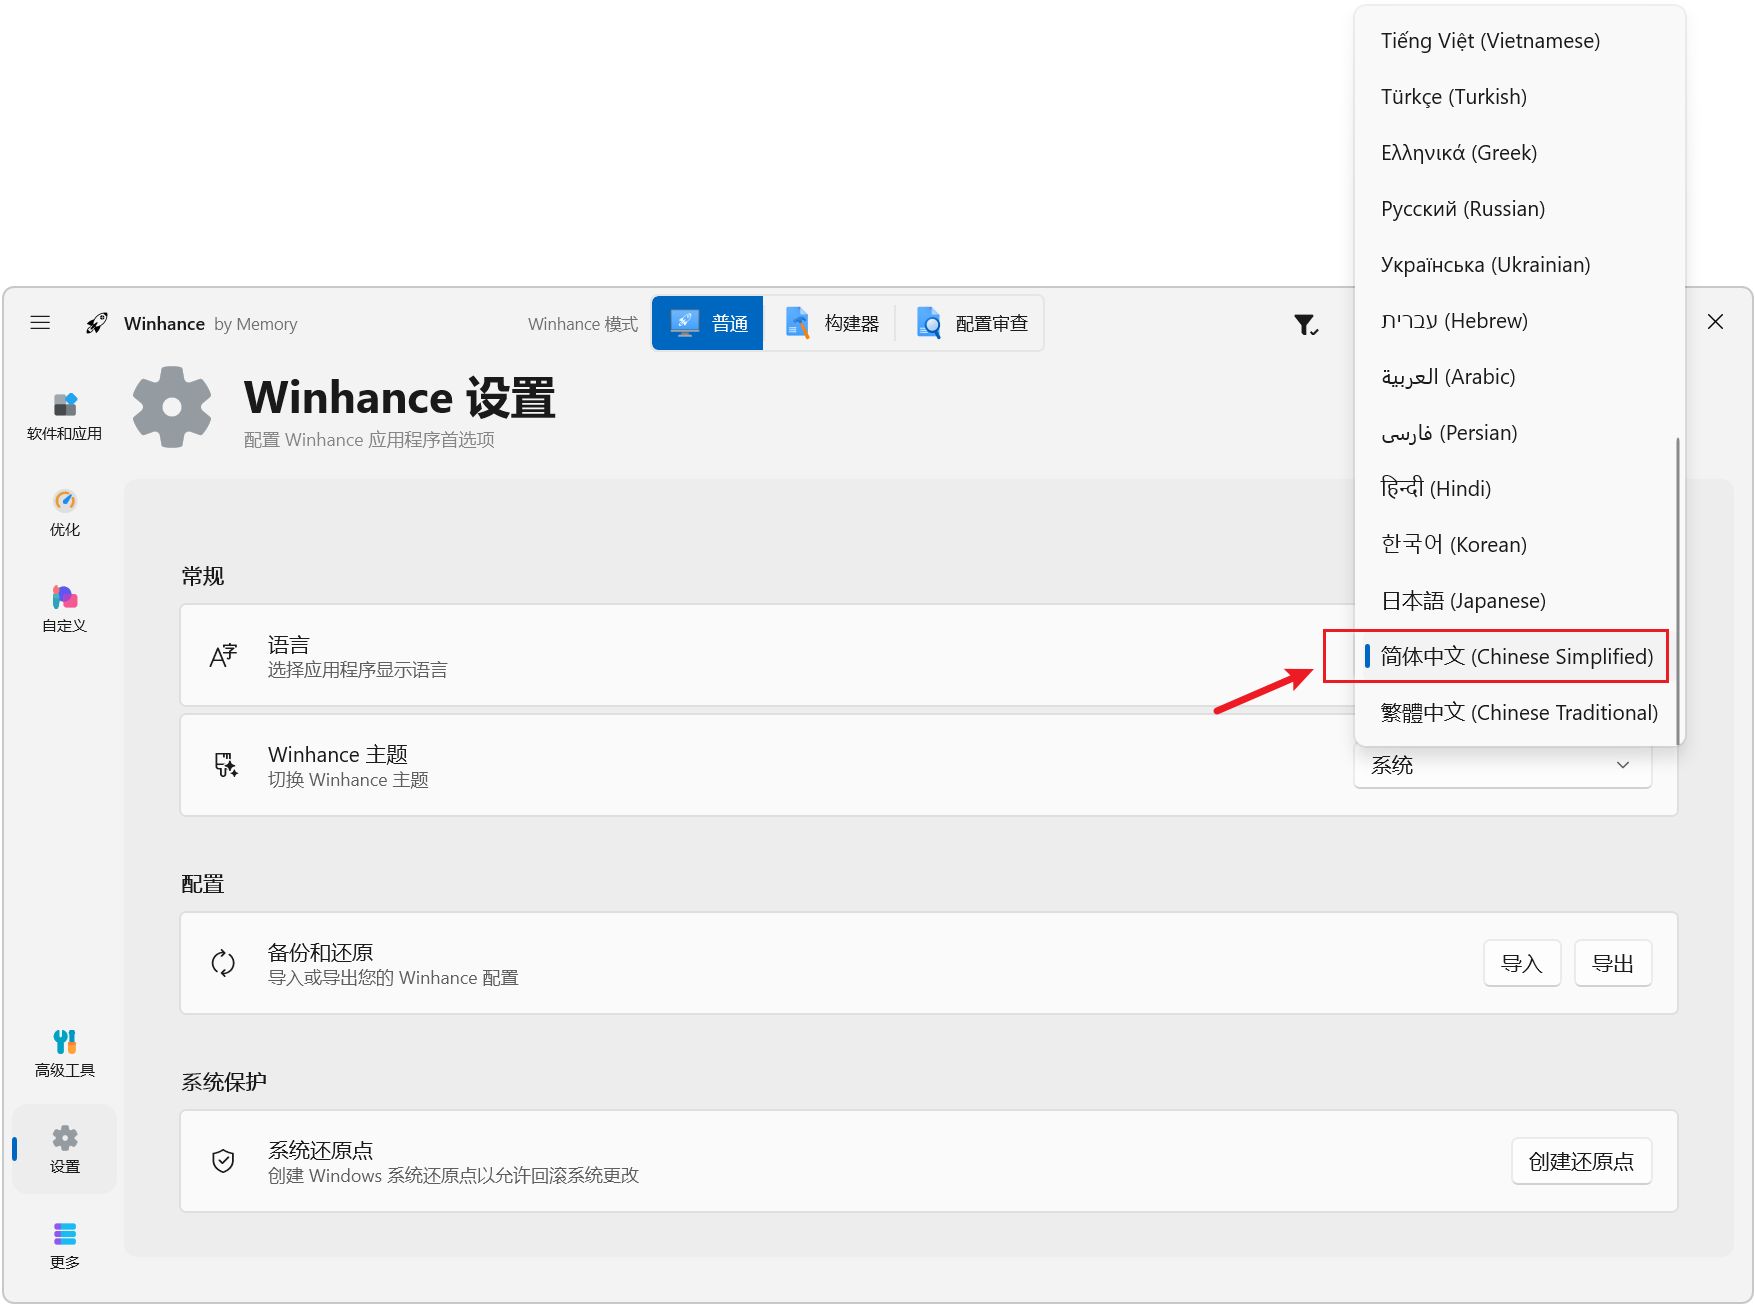The image size is (1755, 1306).
Task: Select the 设置 sidebar item
Action: [65, 1150]
